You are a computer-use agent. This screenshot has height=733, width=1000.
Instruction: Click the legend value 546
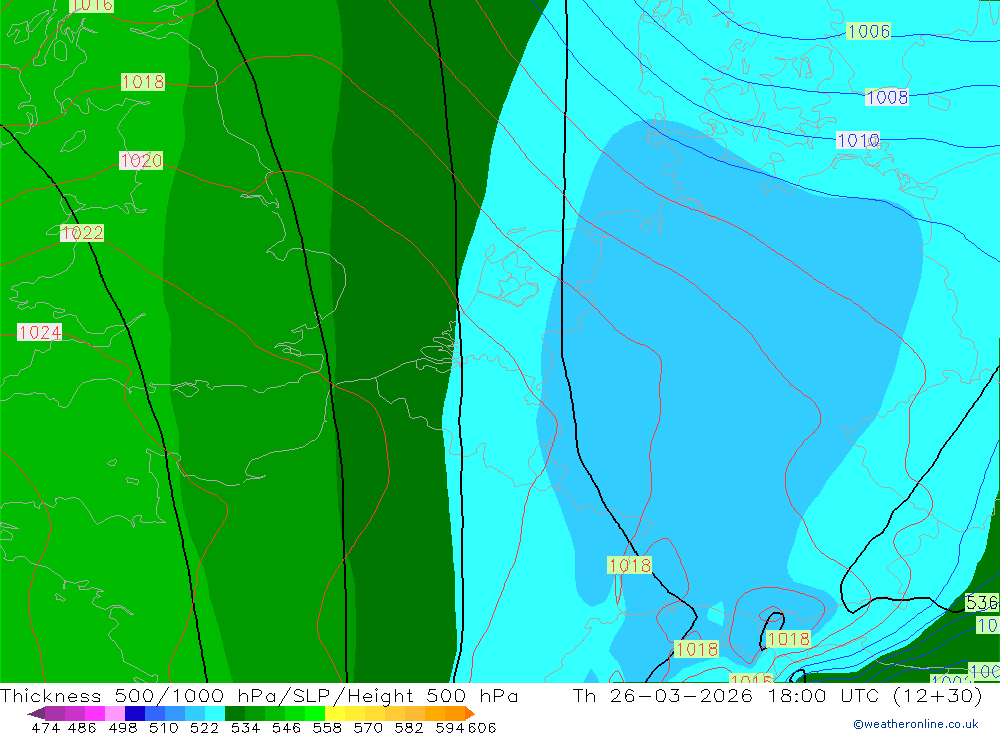[x=286, y=727]
